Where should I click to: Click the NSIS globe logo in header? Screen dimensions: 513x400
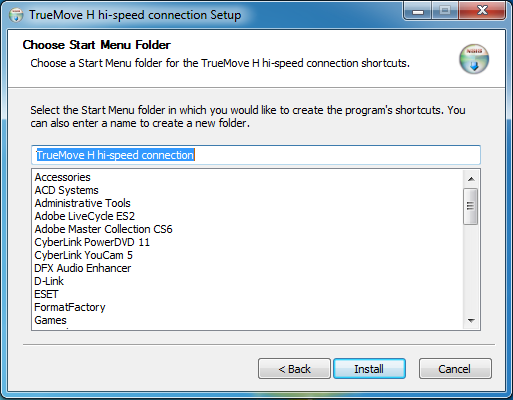pyautogui.click(x=474, y=59)
